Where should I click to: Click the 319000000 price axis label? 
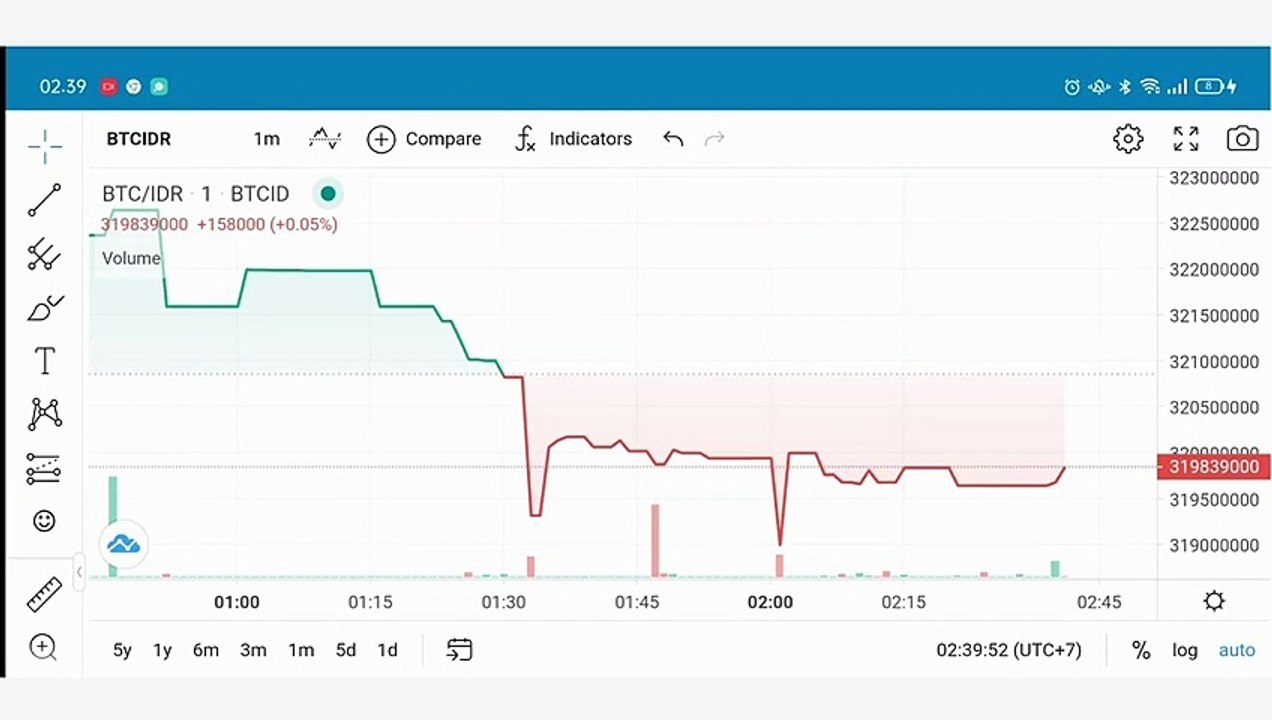tap(1214, 546)
